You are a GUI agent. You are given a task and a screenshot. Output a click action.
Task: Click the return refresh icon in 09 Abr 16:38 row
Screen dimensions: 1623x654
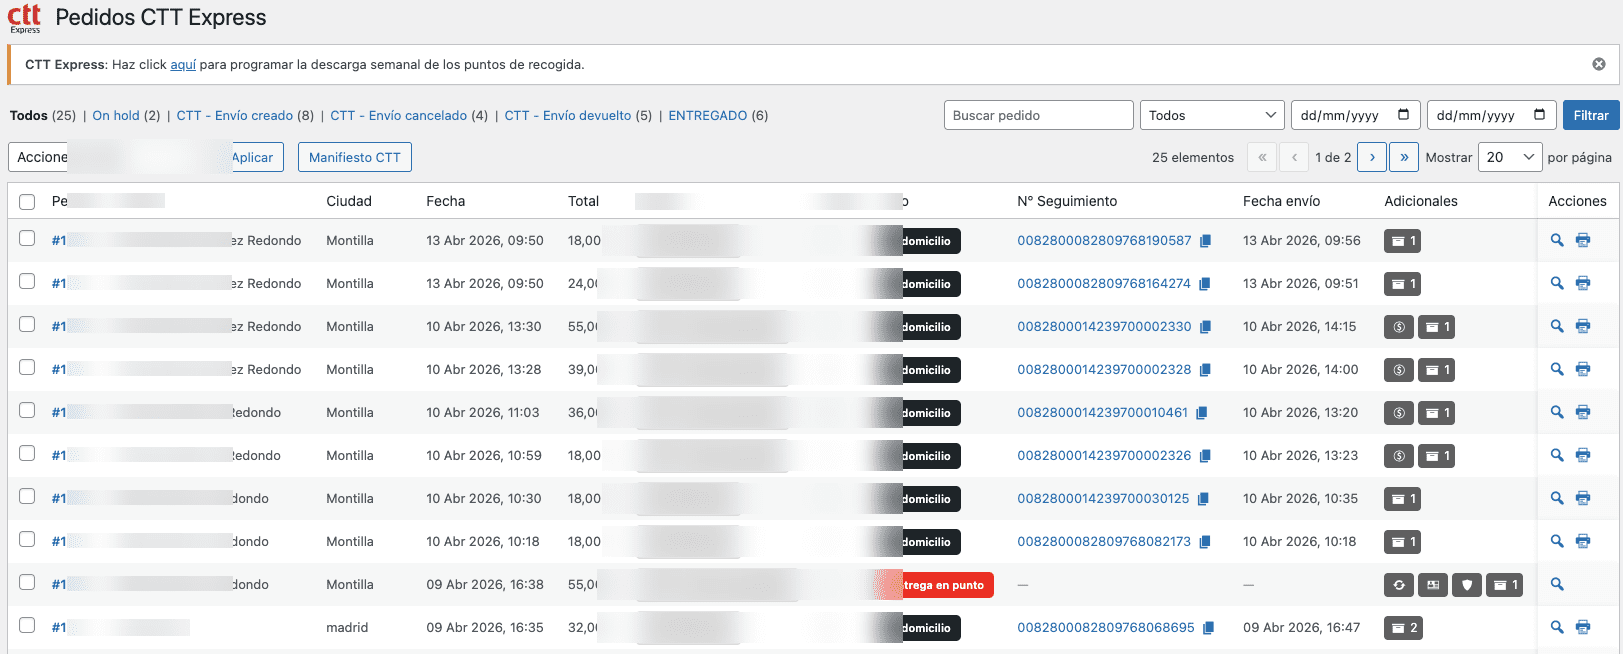[1399, 585]
